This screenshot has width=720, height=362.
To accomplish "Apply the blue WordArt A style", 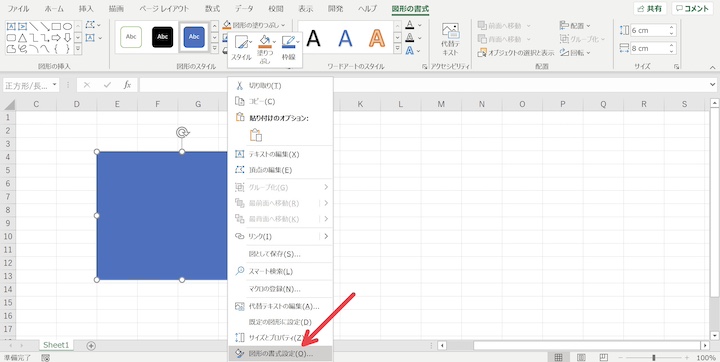I will [345, 38].
